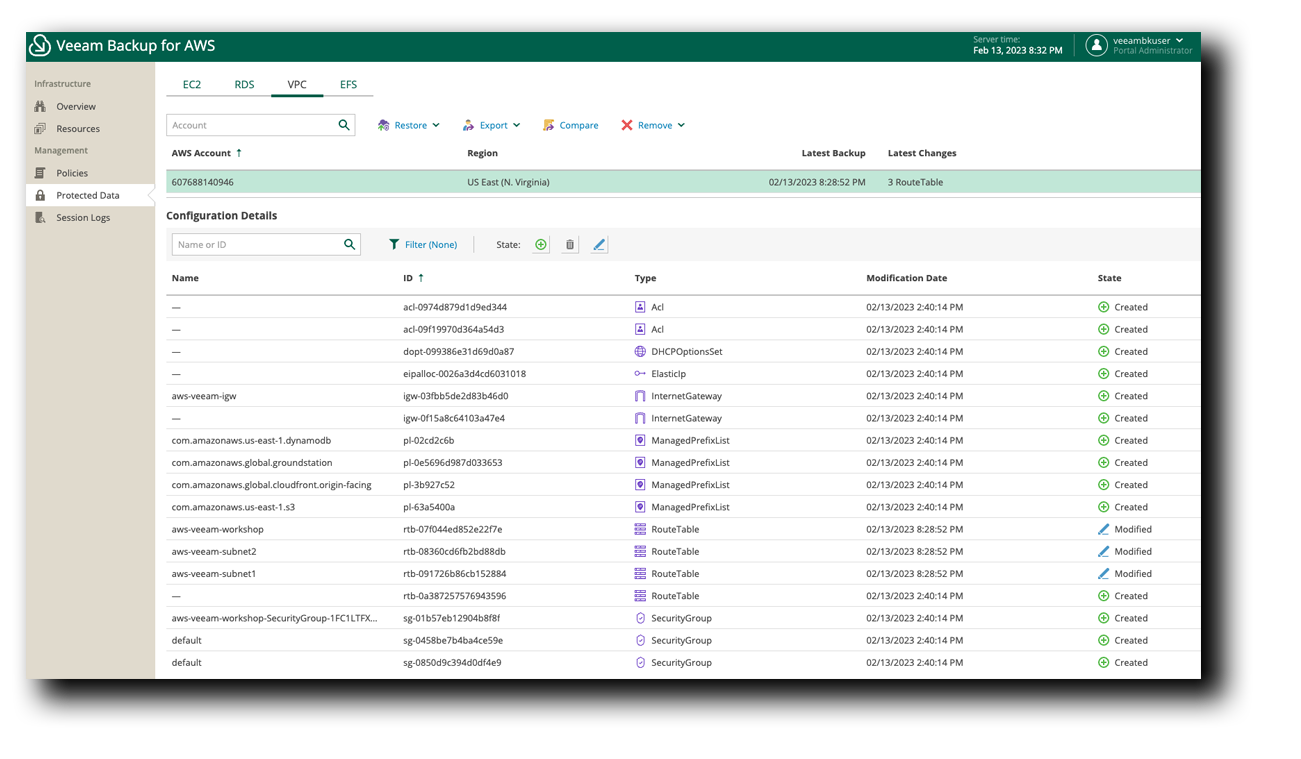Click the Acl icon in acl-09f19970d364a54d3 row
The width and height of the screenshot is (1301, 759).
pos(640,329)
